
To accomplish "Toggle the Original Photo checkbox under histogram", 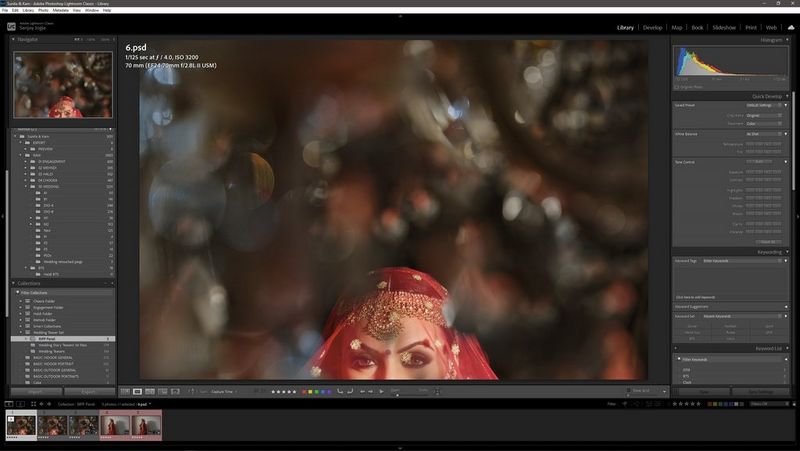I will point(677,87).
